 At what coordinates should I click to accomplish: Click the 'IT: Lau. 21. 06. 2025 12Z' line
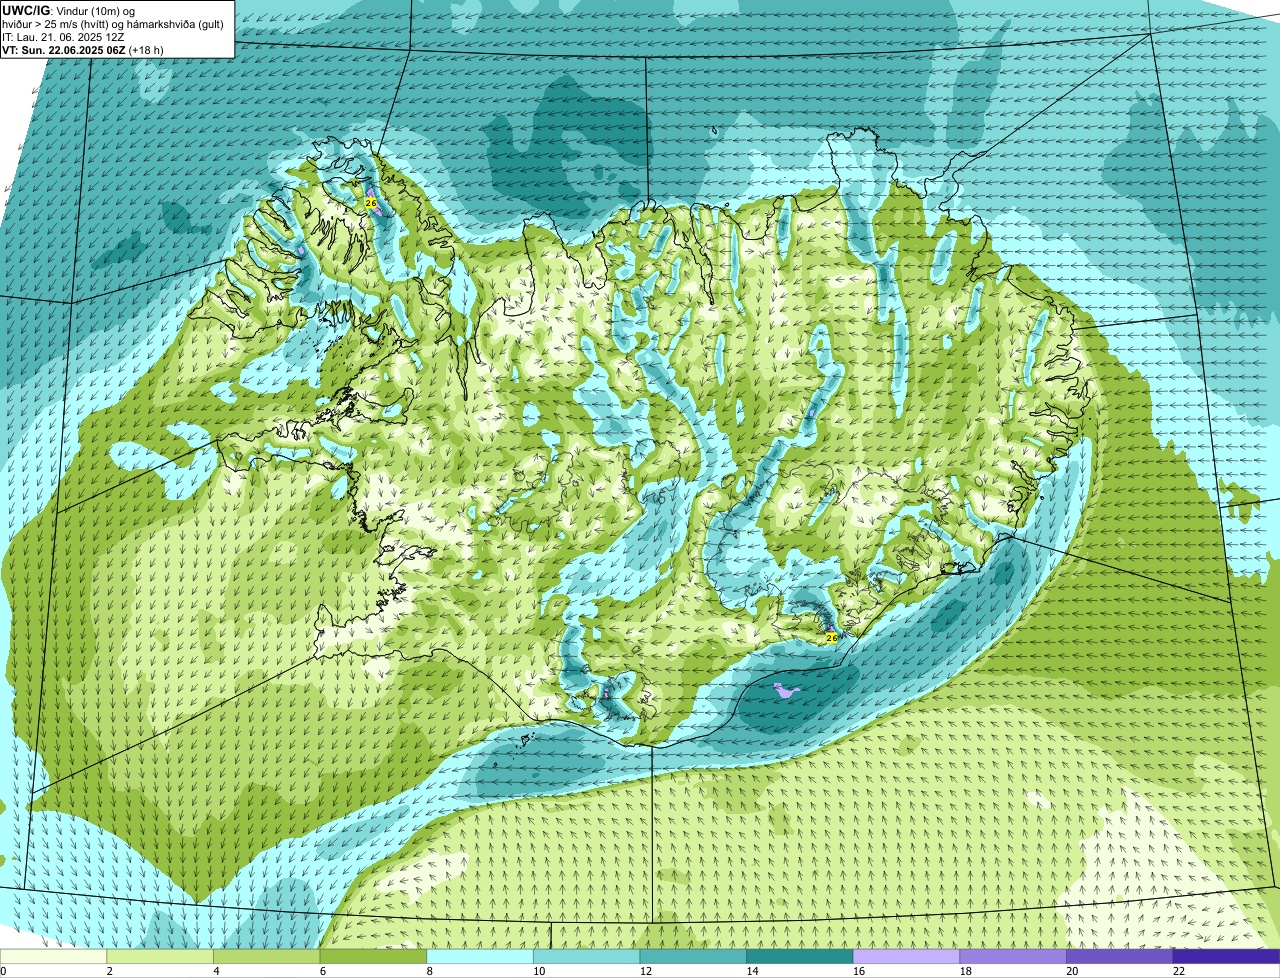63,37
